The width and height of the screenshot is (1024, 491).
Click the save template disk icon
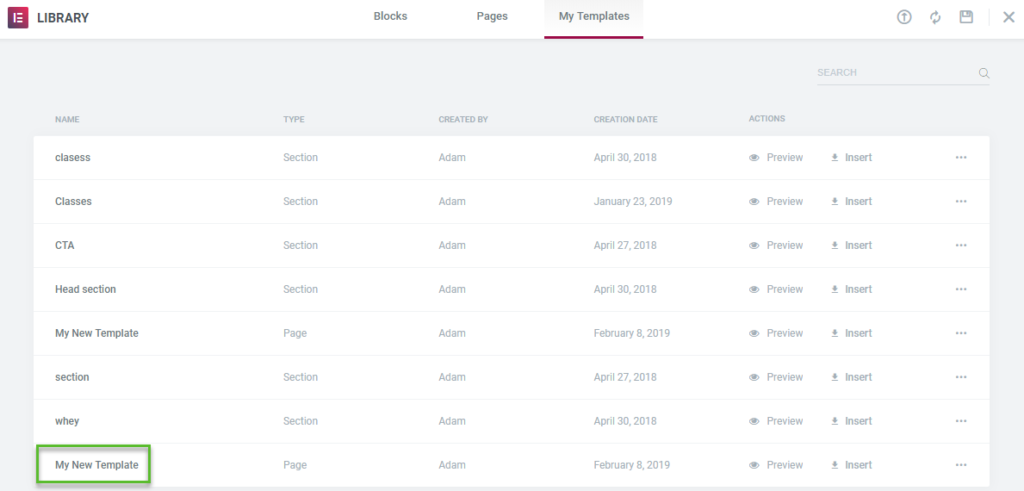coord(967,17)
